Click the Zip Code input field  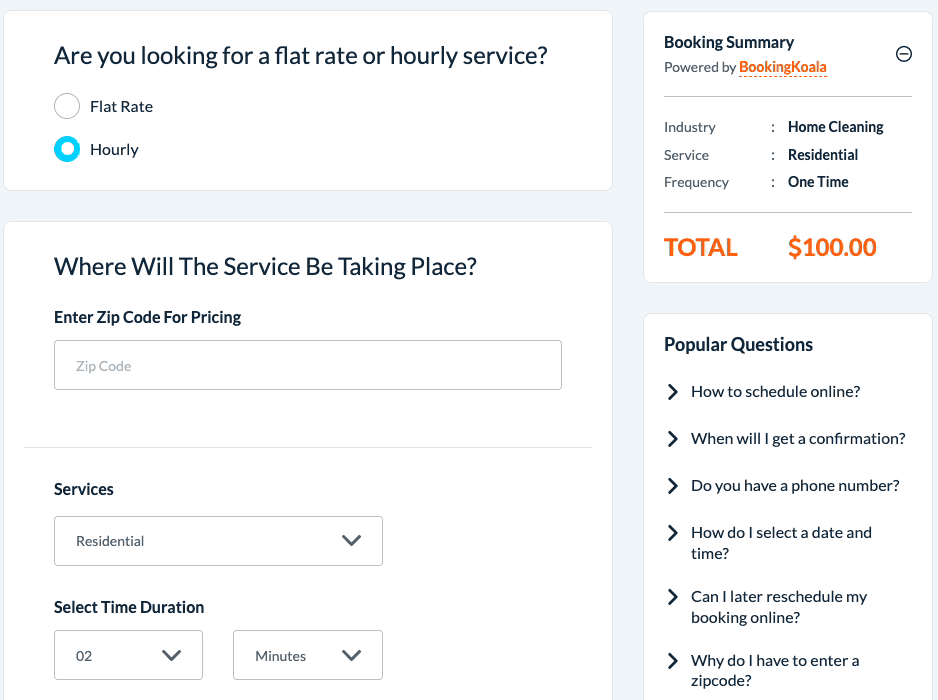pos(308,366)
